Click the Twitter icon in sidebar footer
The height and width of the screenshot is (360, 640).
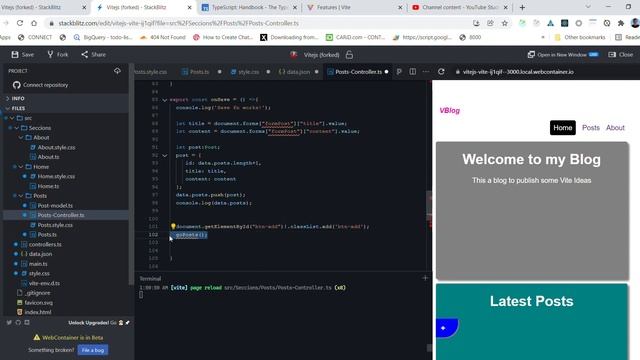9,322
